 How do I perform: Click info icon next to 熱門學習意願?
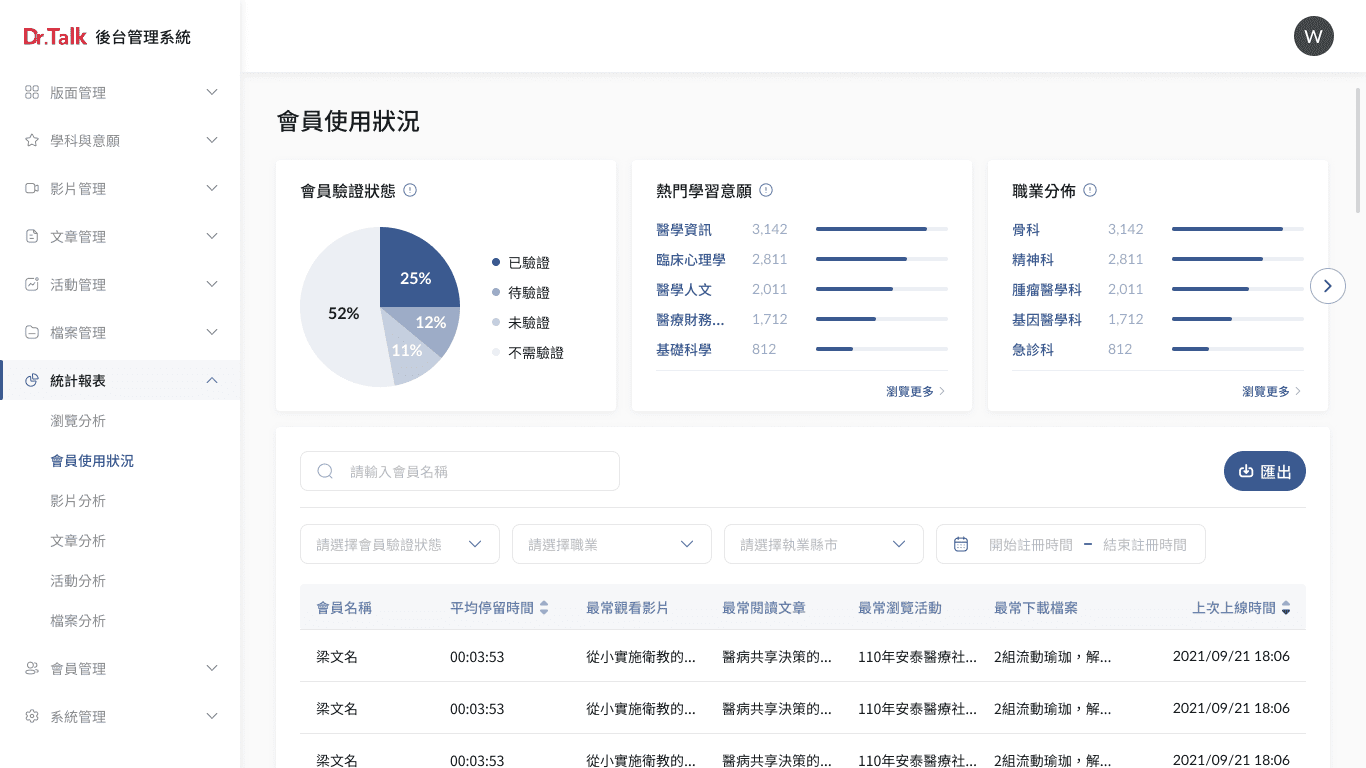(x=766, y=190)
